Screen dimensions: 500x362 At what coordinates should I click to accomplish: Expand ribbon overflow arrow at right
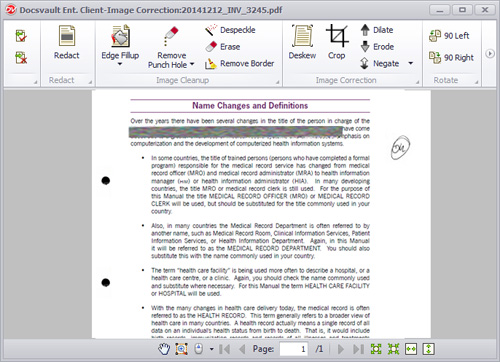point(489,53)
